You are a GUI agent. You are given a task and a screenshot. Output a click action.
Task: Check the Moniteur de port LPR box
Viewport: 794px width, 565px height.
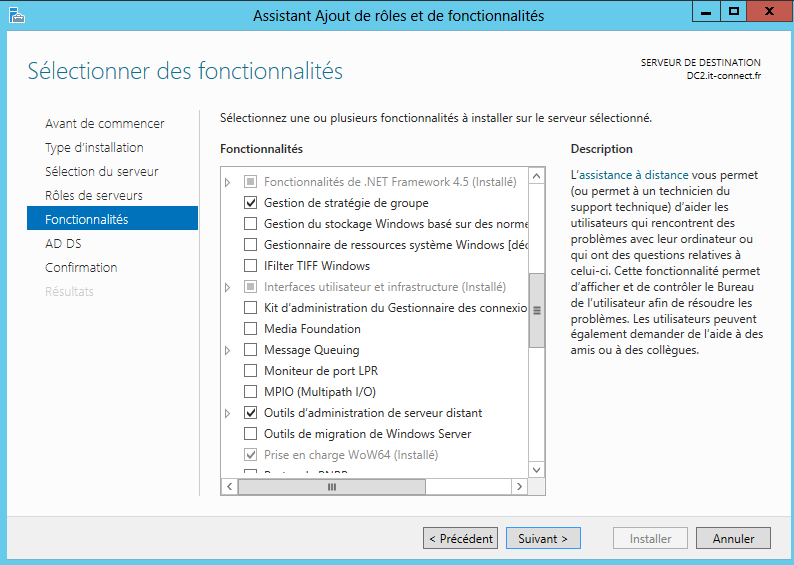(x=251, y=371)
